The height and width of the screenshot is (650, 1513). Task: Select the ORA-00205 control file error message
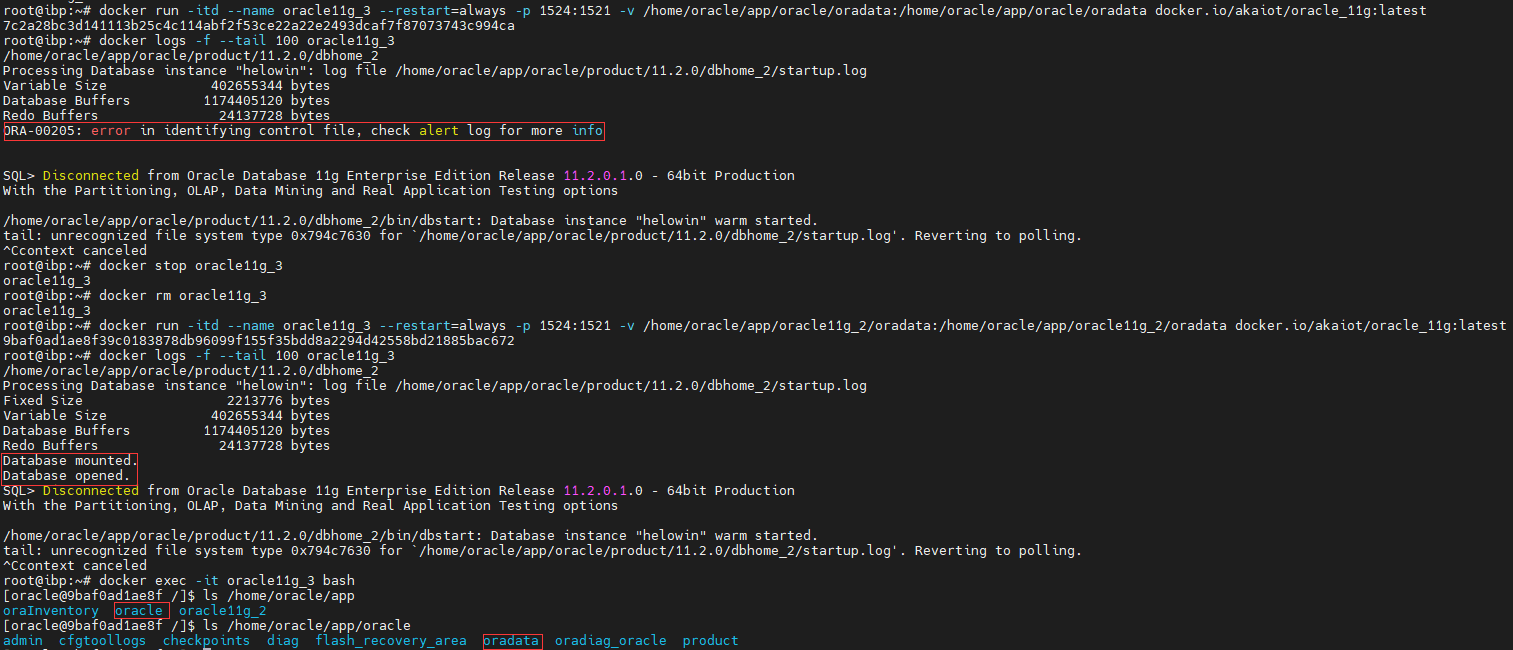click(x=300, y=130)
